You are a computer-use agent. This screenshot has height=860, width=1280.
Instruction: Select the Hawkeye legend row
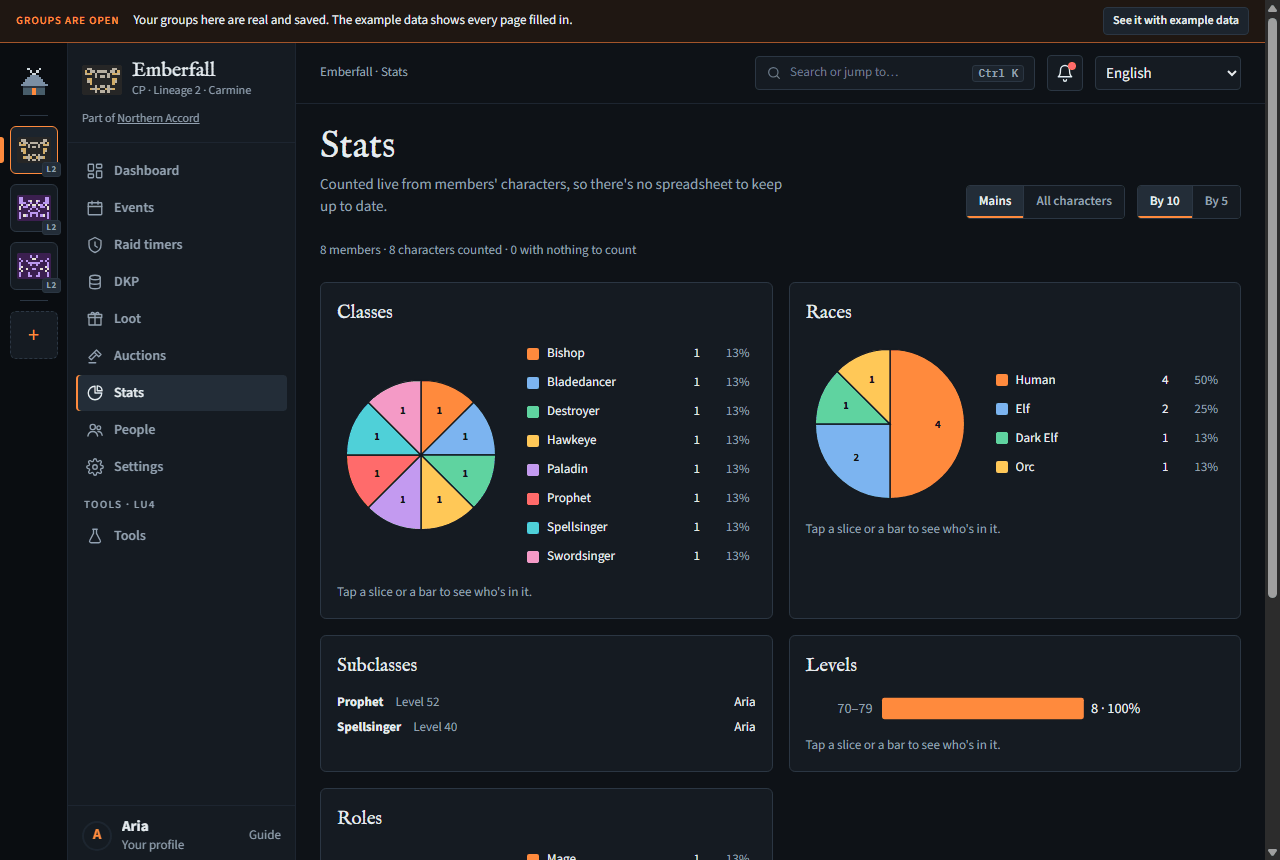(x=638, y=440)
